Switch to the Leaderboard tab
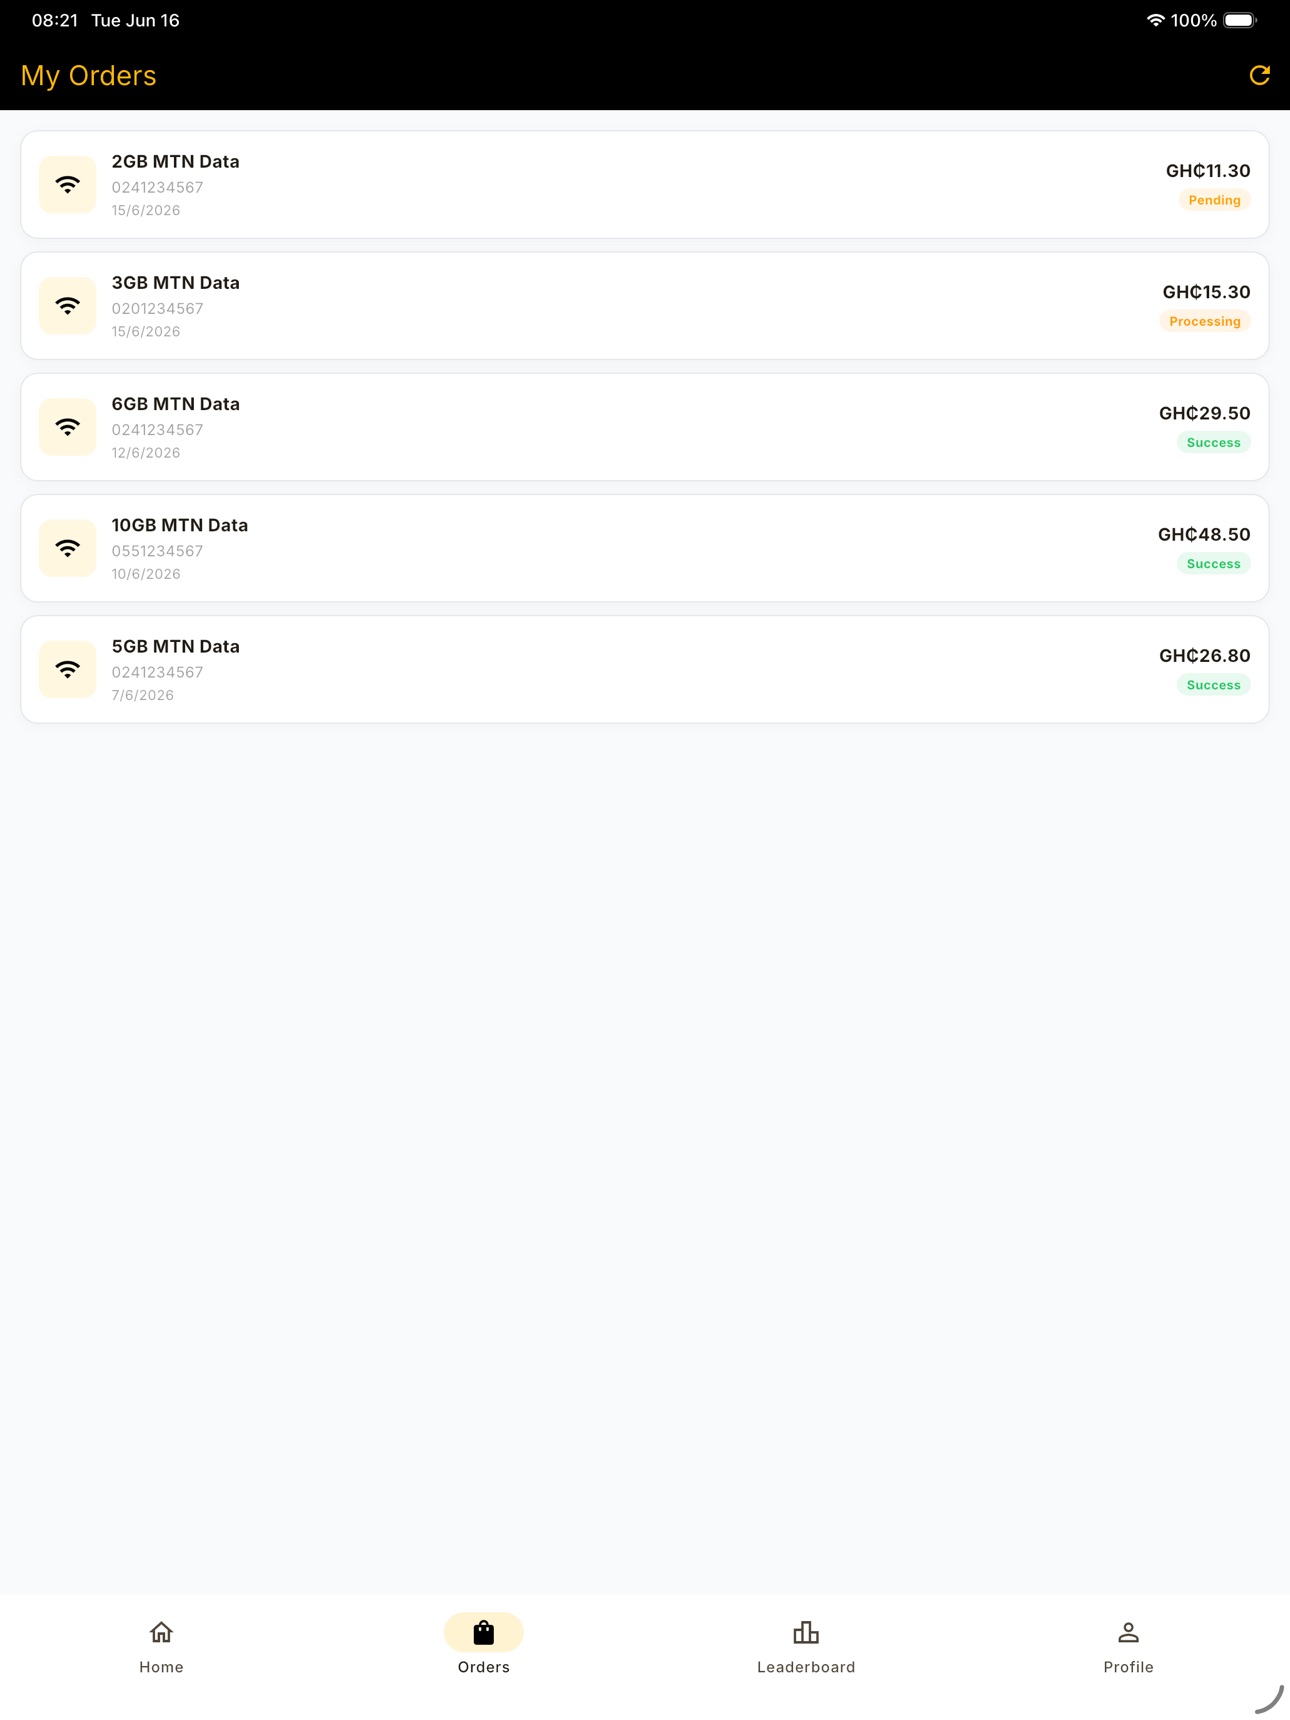Screen dimensions: 1290x1720 coord(806,1646)
